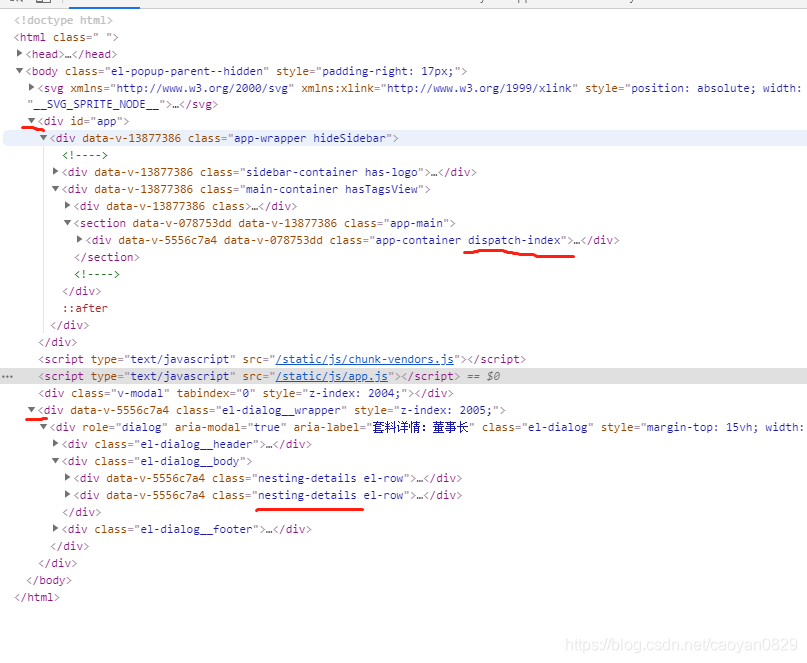807x663 pixels.
Task: Expand the dispatch-index app-container div
Action: [78, 240]
